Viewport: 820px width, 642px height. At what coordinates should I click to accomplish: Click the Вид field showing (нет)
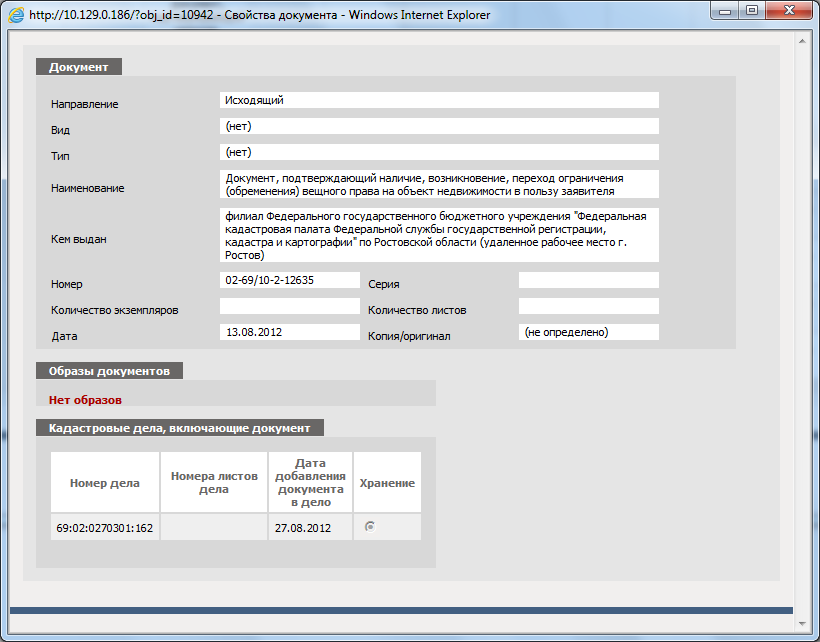click(x=439, y=126)
